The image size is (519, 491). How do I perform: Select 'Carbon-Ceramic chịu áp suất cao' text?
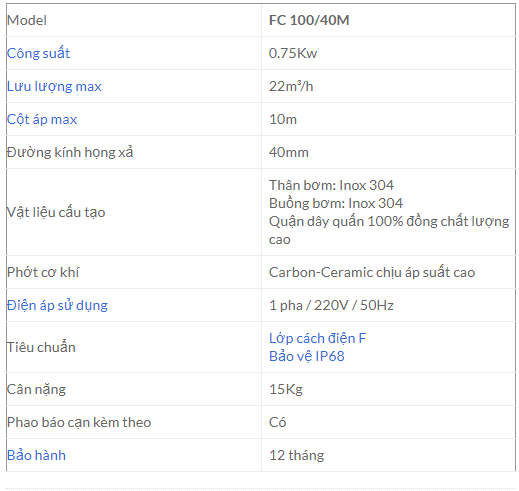(372, 273)
